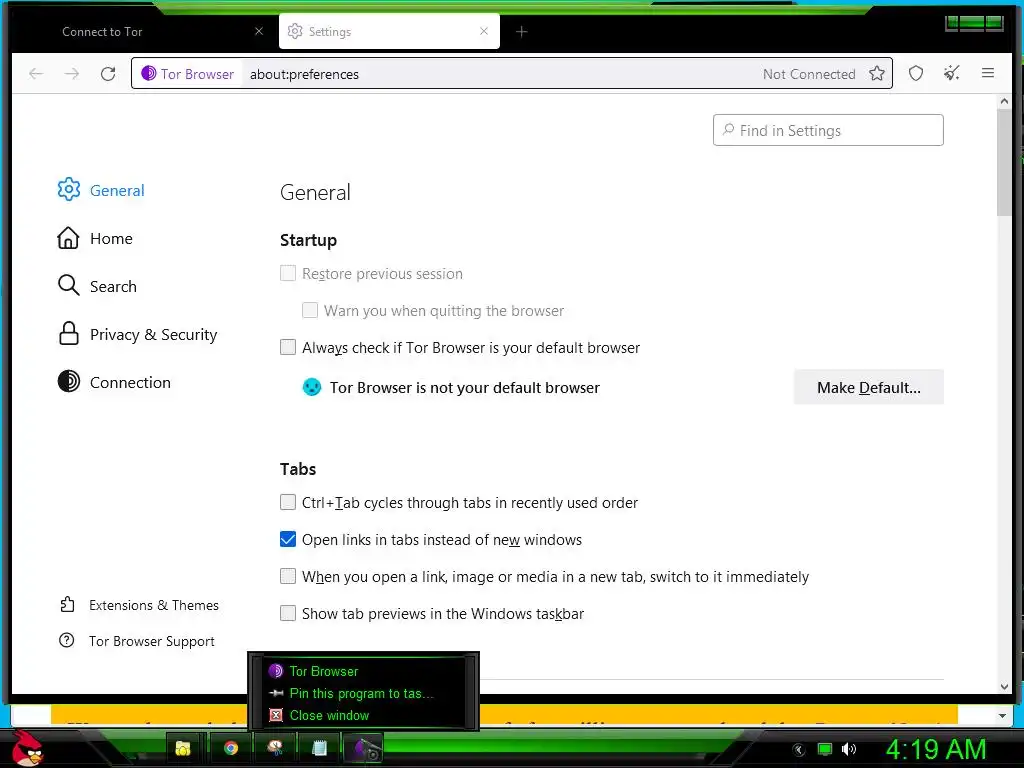Click the 4:19 AM taskbar clock
1024x768 pixels.
tap(935, 749)
